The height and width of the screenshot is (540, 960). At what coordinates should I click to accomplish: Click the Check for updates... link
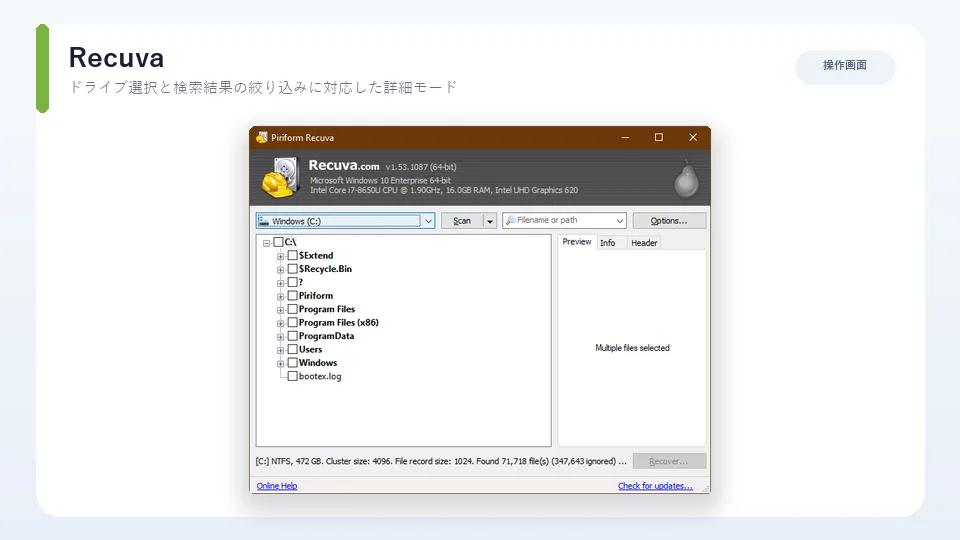tap(655, 486)
